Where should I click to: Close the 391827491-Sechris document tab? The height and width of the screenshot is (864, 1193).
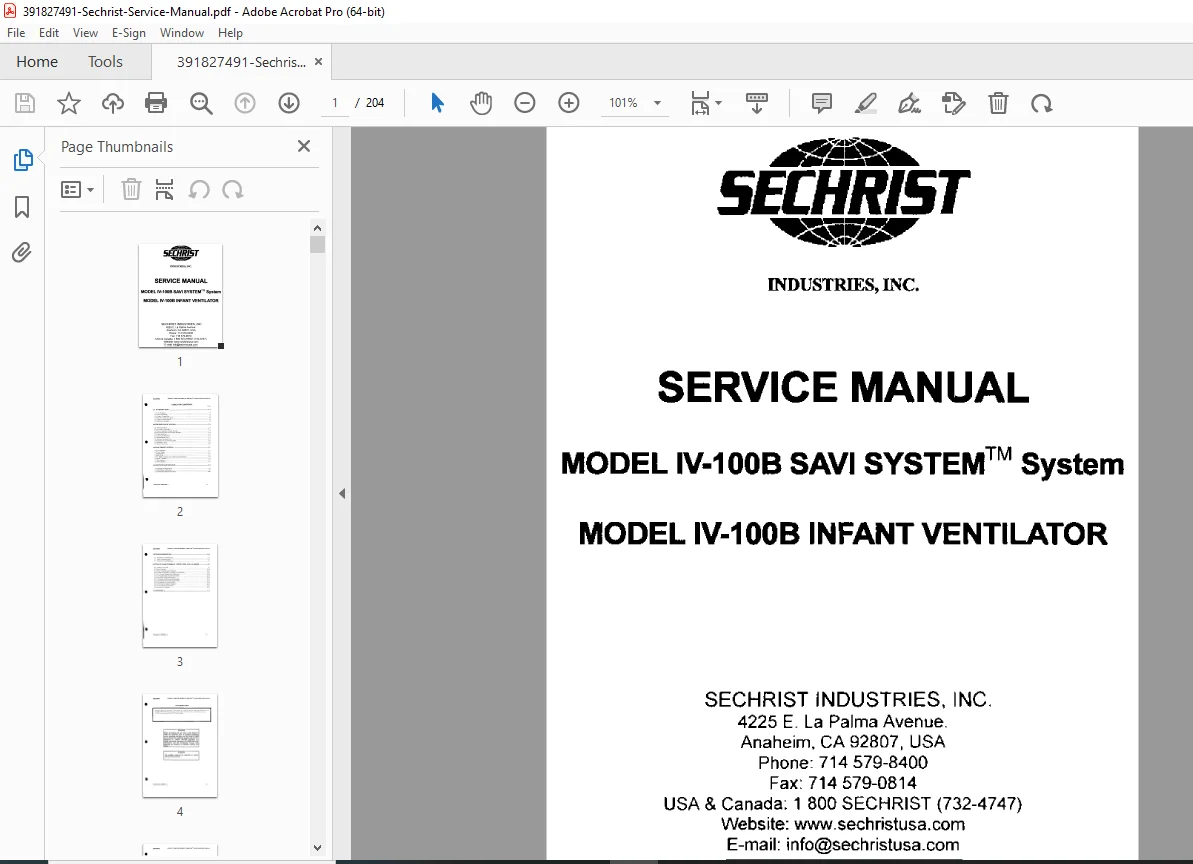pyautogui.click(x=319, y=62)
